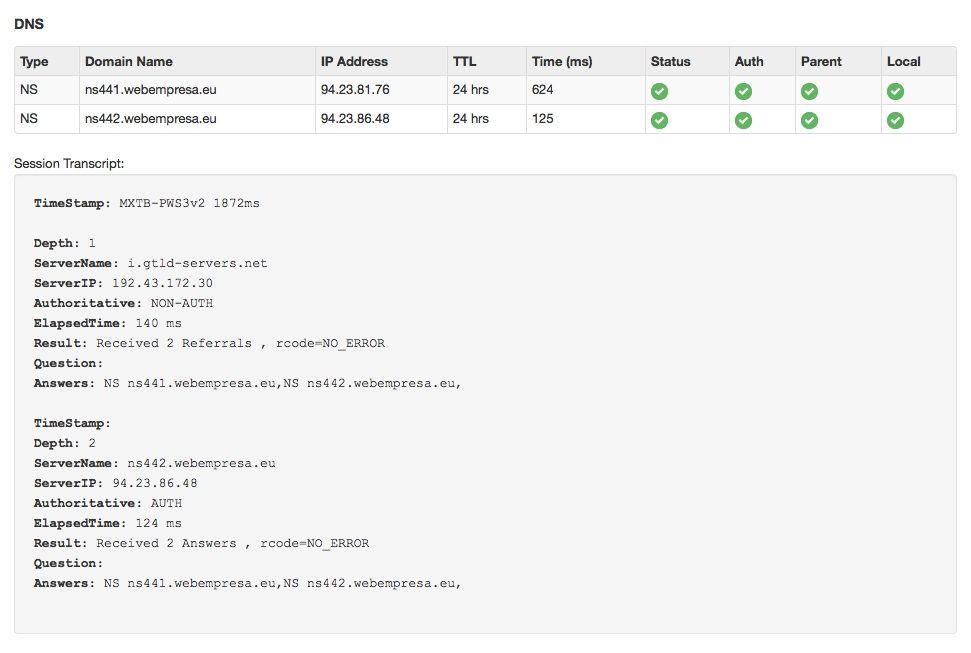This screenshot has height=653, width=971.
Task: Click the Session Transcript label
Action: point(69,164)
